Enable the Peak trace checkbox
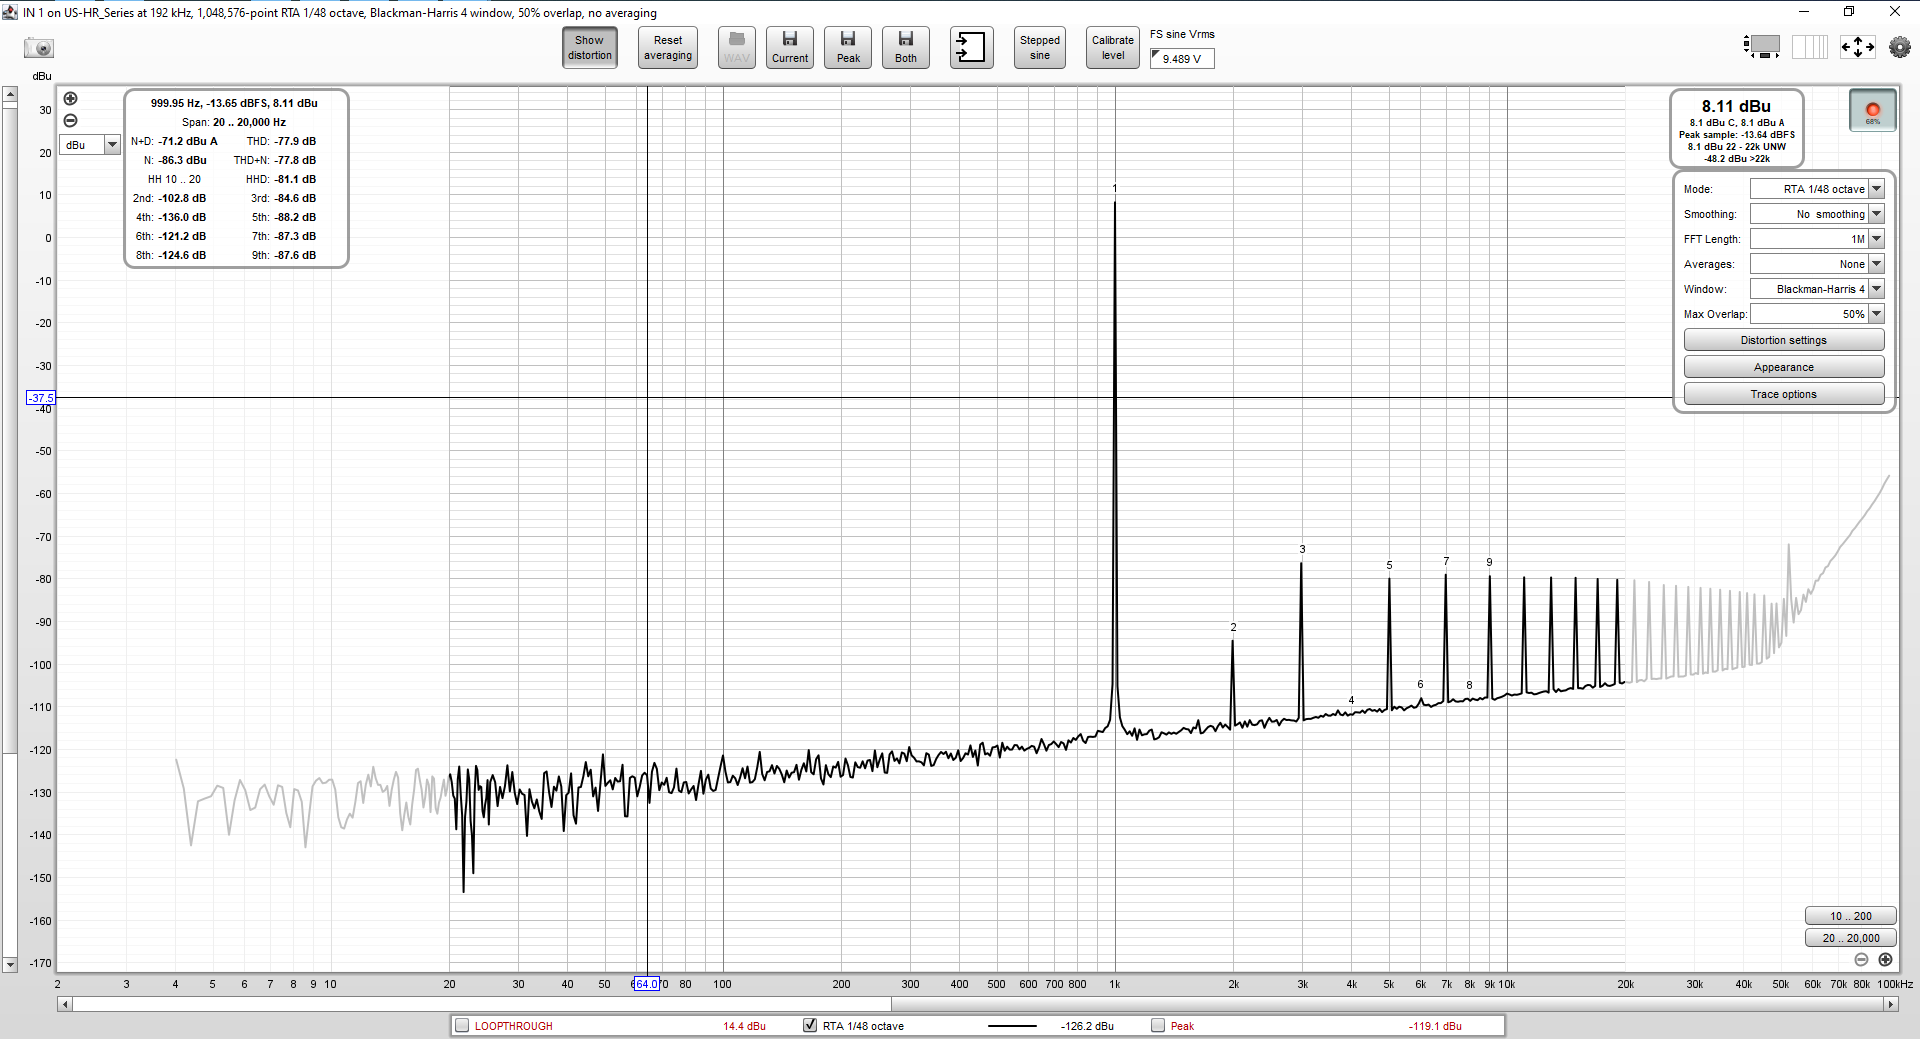Viewport: 1920px width, 1039px height. (x=1158, y=1026)
